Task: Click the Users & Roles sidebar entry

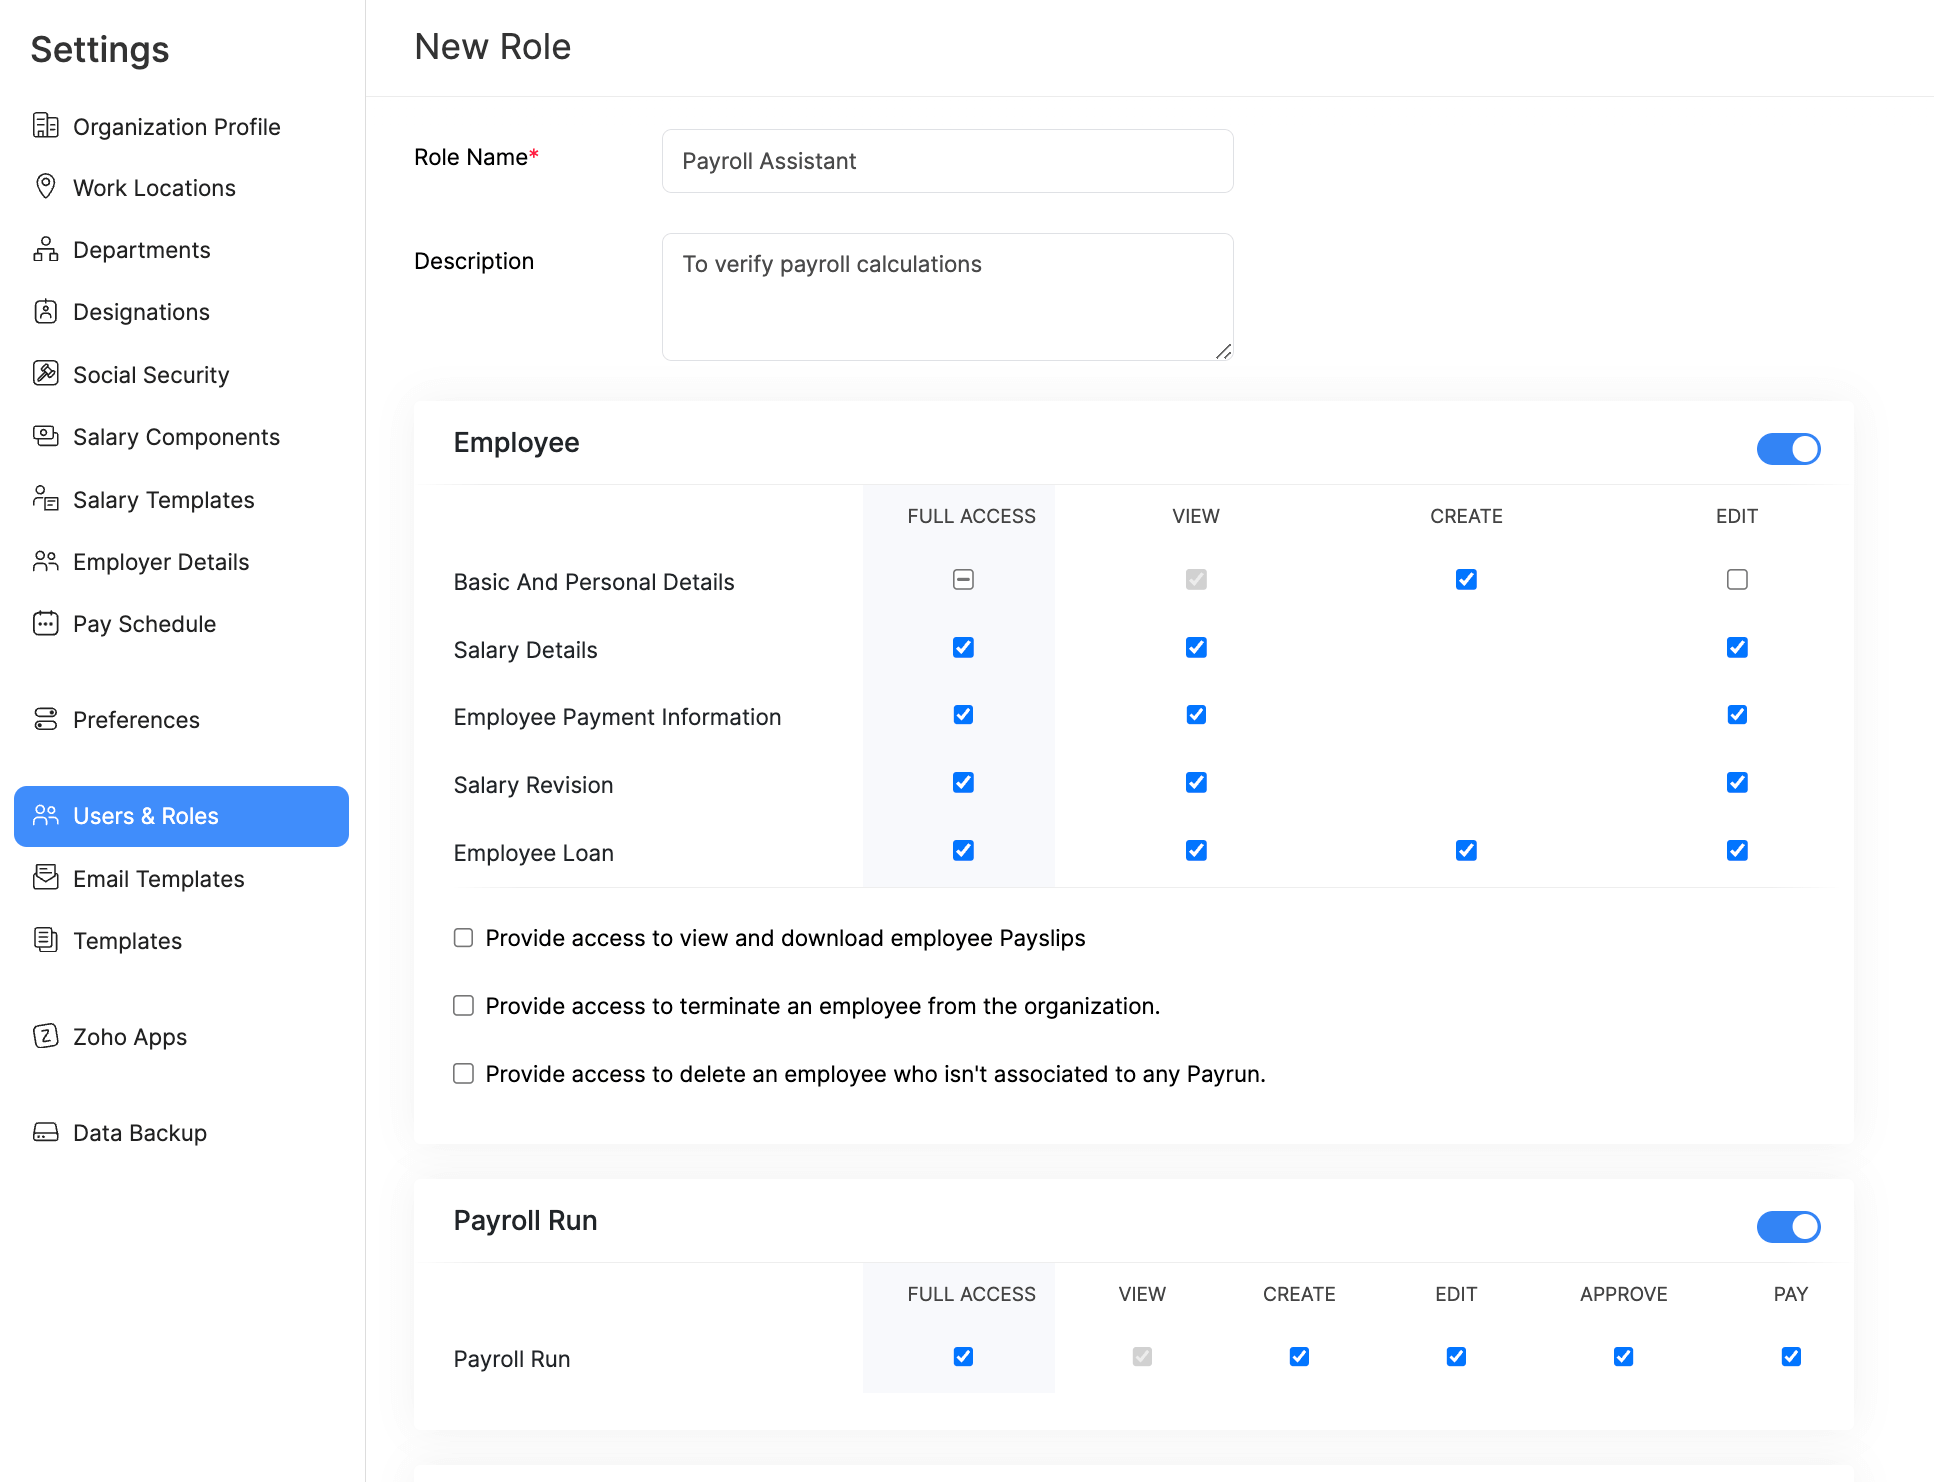Action: (x=146, y=816)
